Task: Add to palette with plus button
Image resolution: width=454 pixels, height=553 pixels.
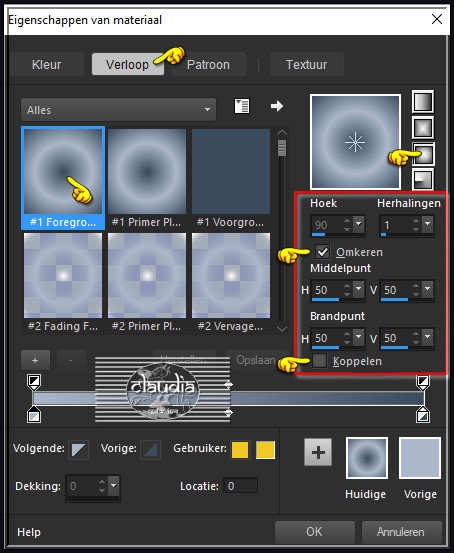Action: (318, 452)
